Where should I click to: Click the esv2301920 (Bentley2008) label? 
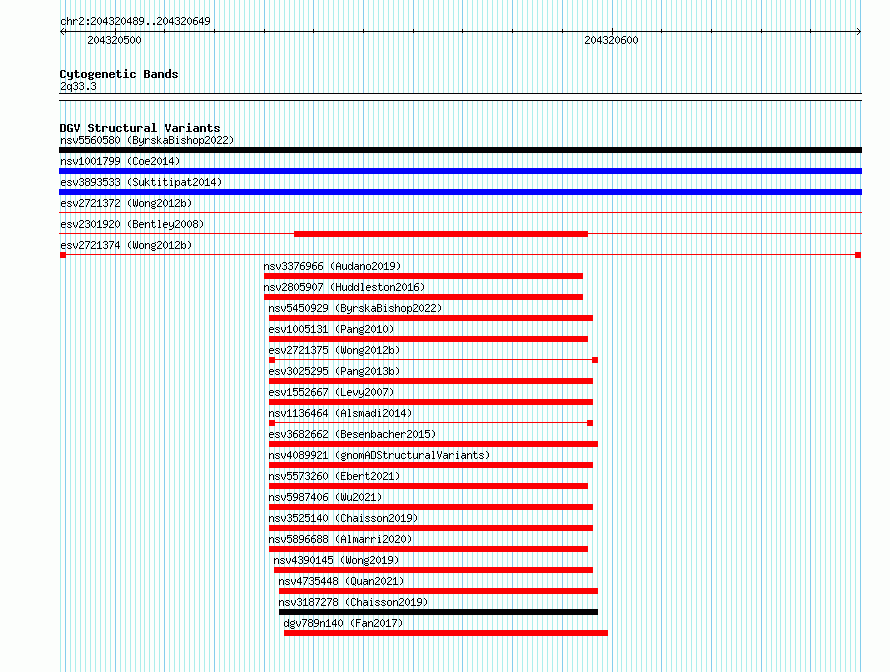pos(132,224)
